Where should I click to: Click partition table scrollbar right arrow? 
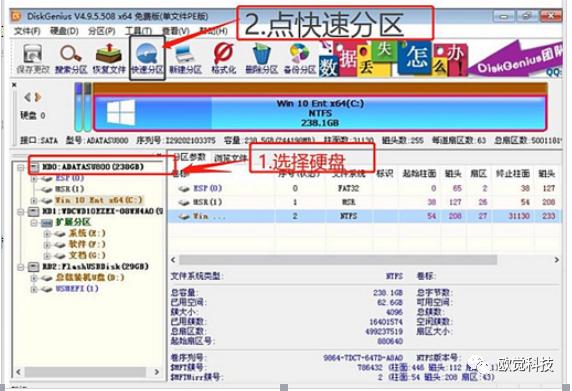(556, 260)
